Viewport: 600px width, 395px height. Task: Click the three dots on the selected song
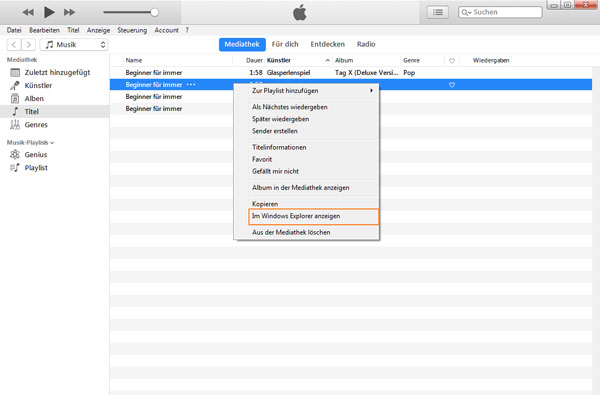191,85
